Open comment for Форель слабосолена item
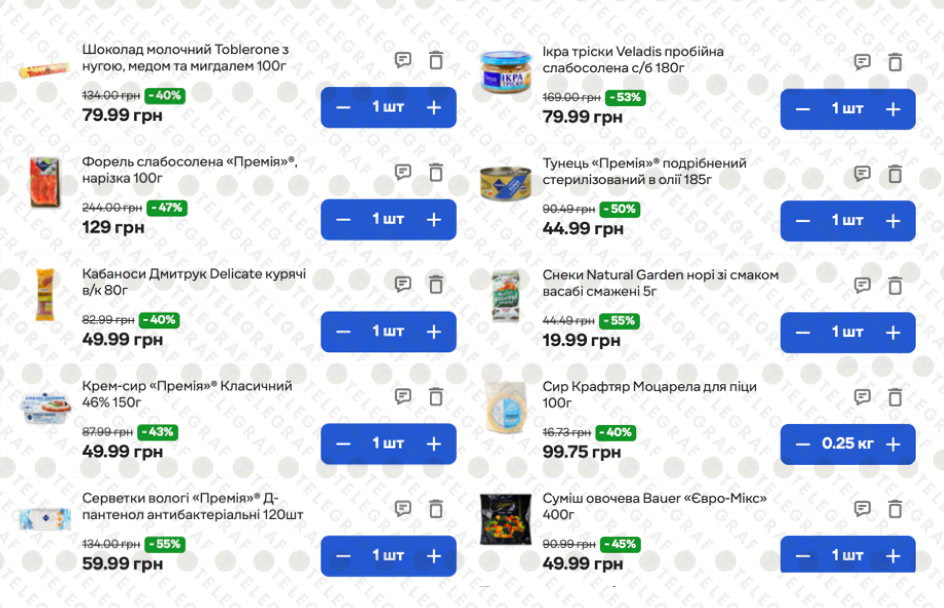 (403, 173)
